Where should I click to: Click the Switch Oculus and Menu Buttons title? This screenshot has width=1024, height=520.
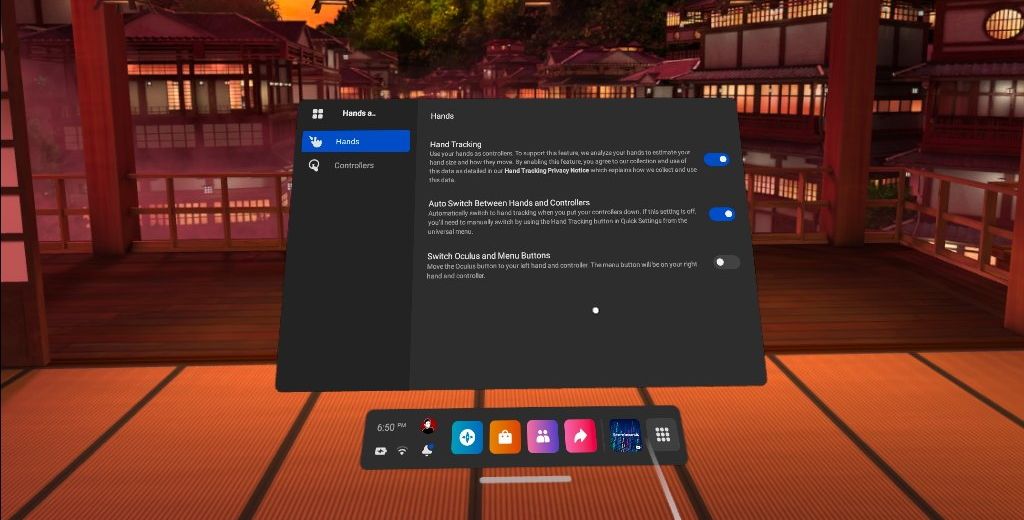click(488, 255)
